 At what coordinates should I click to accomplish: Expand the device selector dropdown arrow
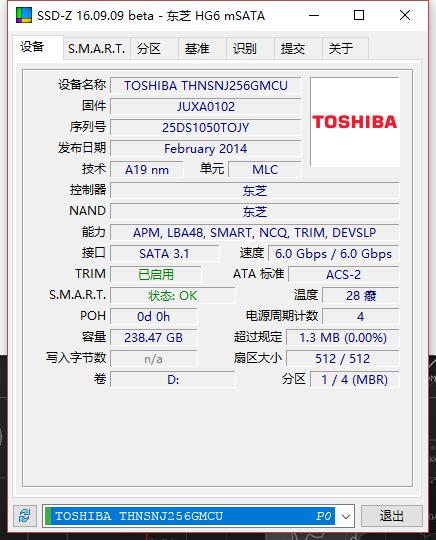pos(346,516)
